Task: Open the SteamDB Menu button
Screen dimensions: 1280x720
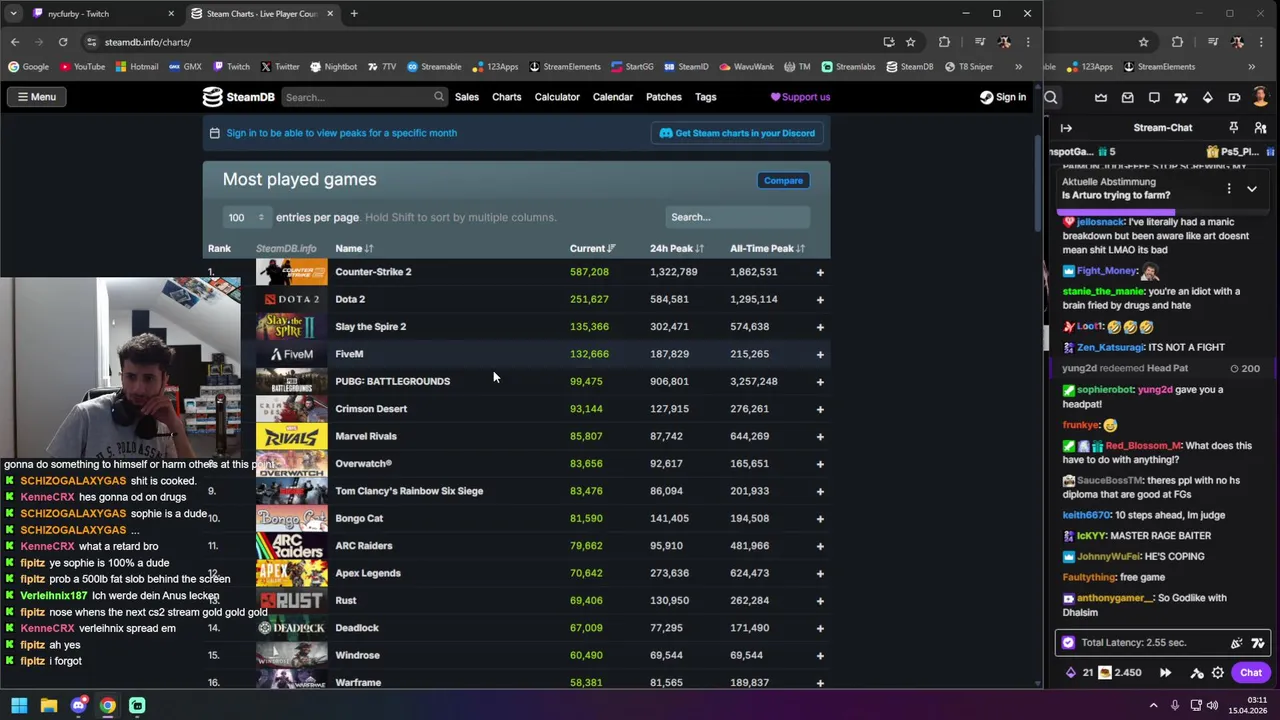Action: point(37,97)
